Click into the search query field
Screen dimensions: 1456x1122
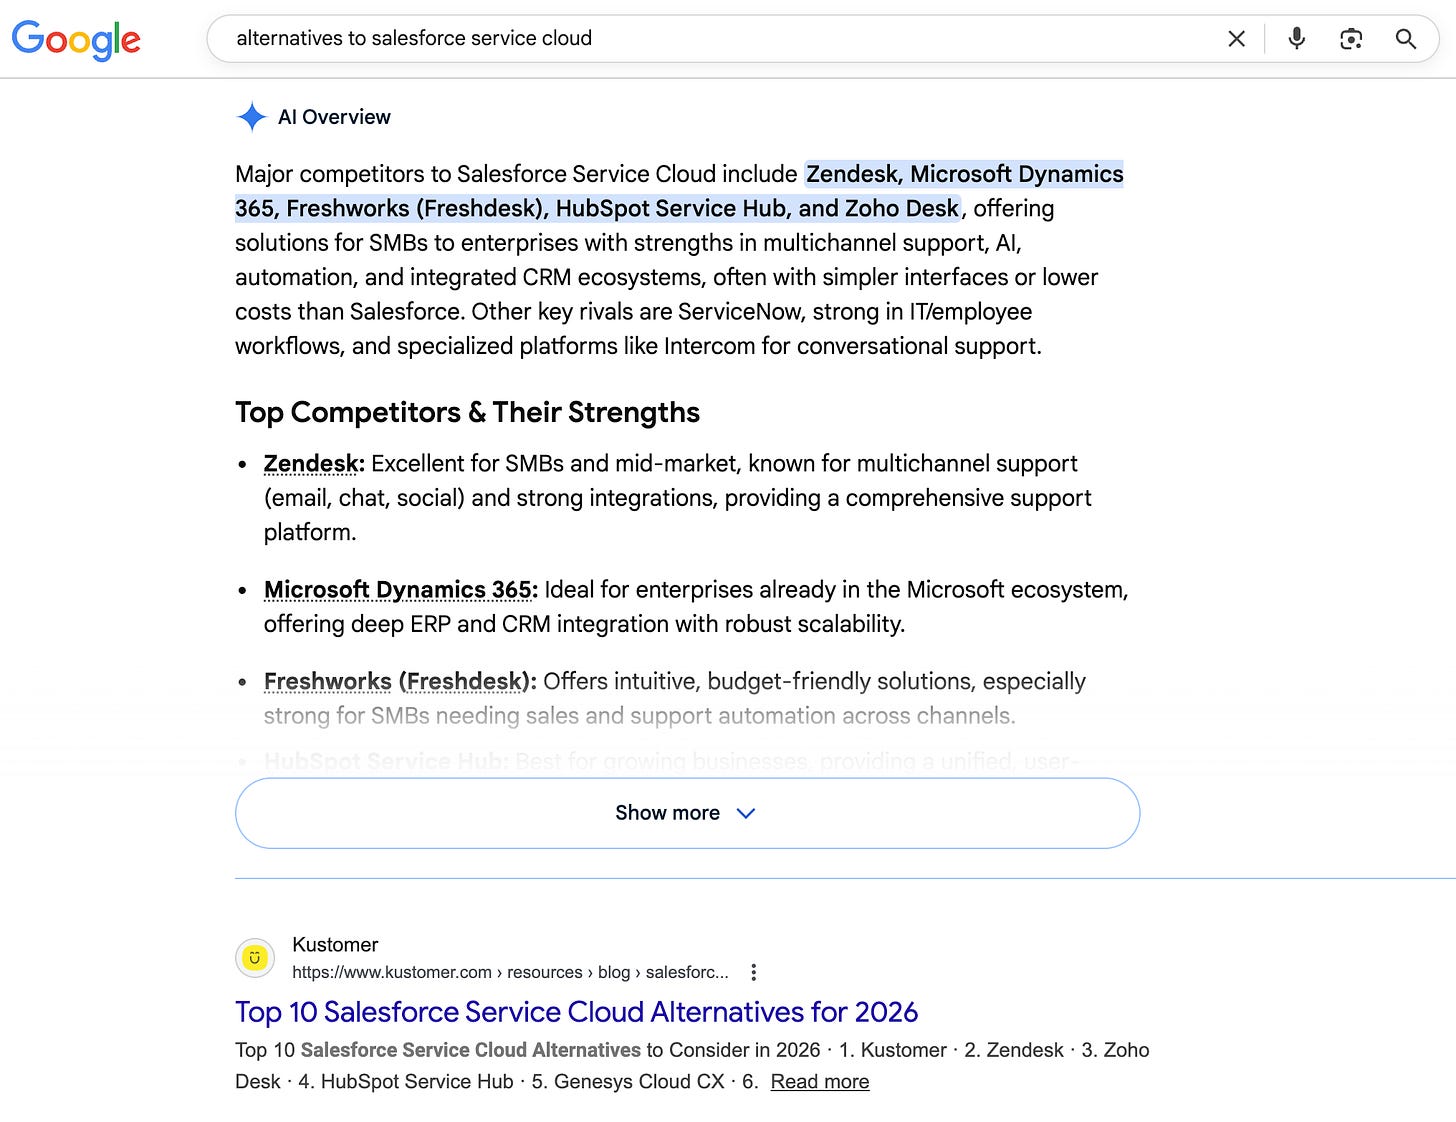click(720, 38)
